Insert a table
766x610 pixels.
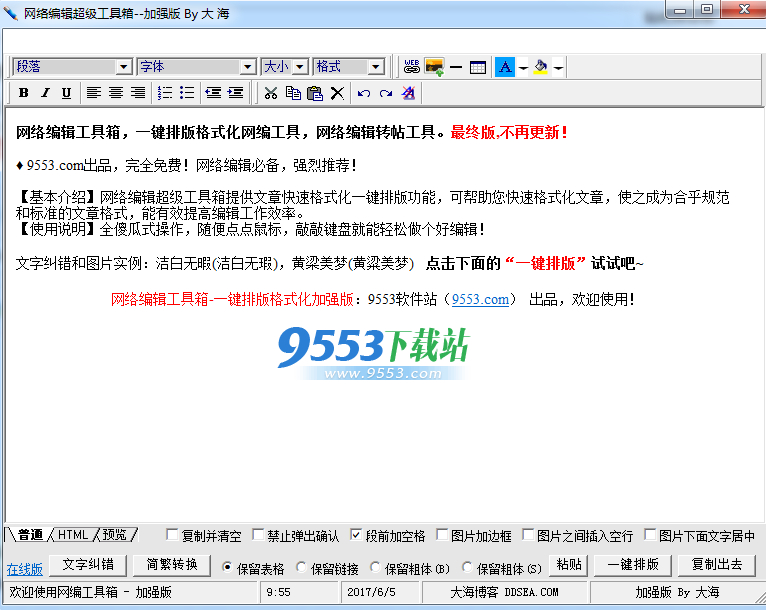tap(478, 67)
